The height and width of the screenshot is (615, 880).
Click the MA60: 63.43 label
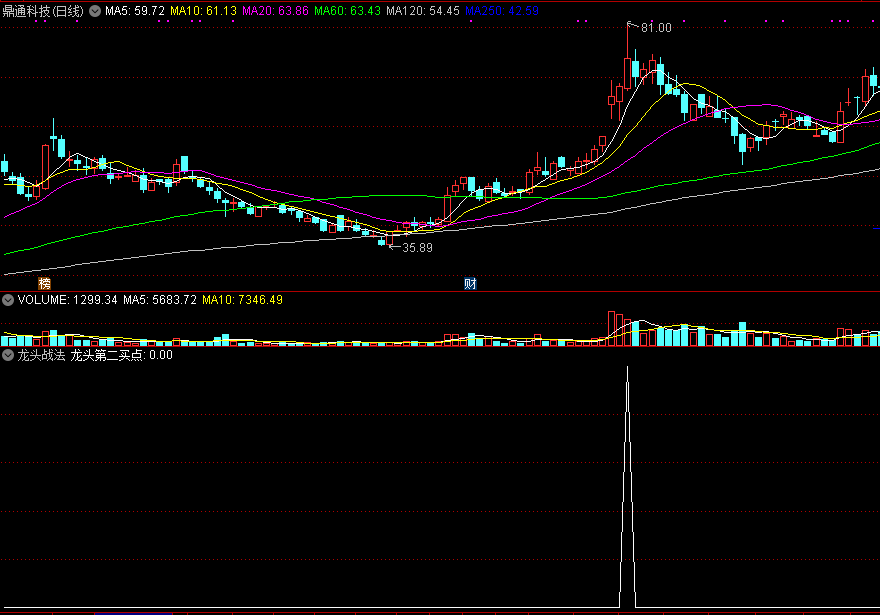347,11
